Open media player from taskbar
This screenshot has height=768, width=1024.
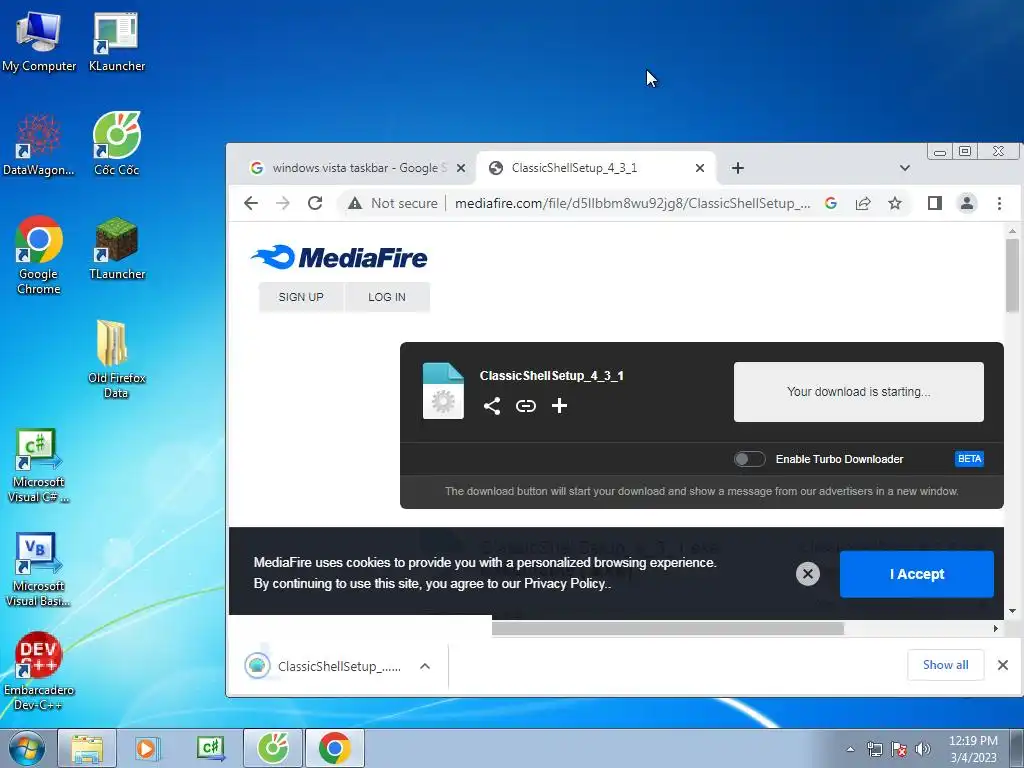(x=146, y=748)
